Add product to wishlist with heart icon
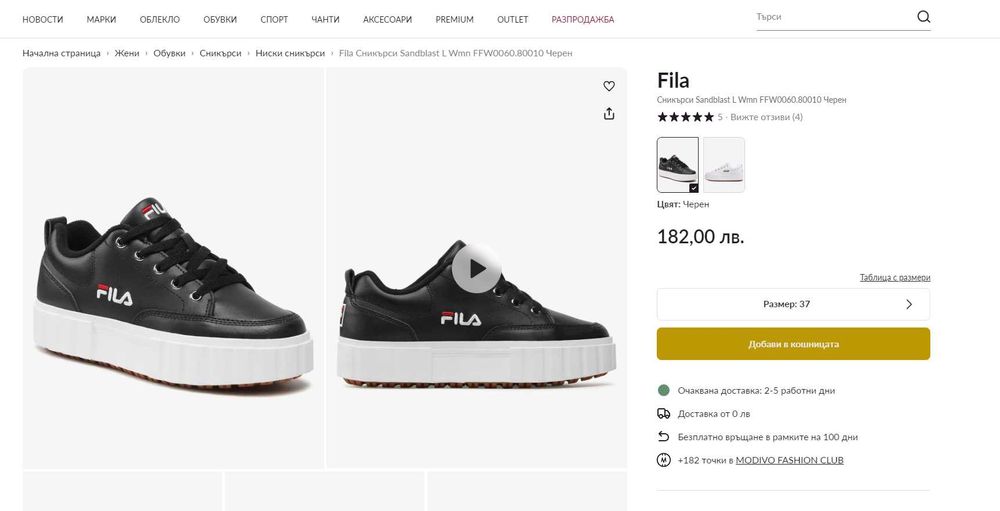The height and width of the screenshot is (511, 1000). (609, 86)
